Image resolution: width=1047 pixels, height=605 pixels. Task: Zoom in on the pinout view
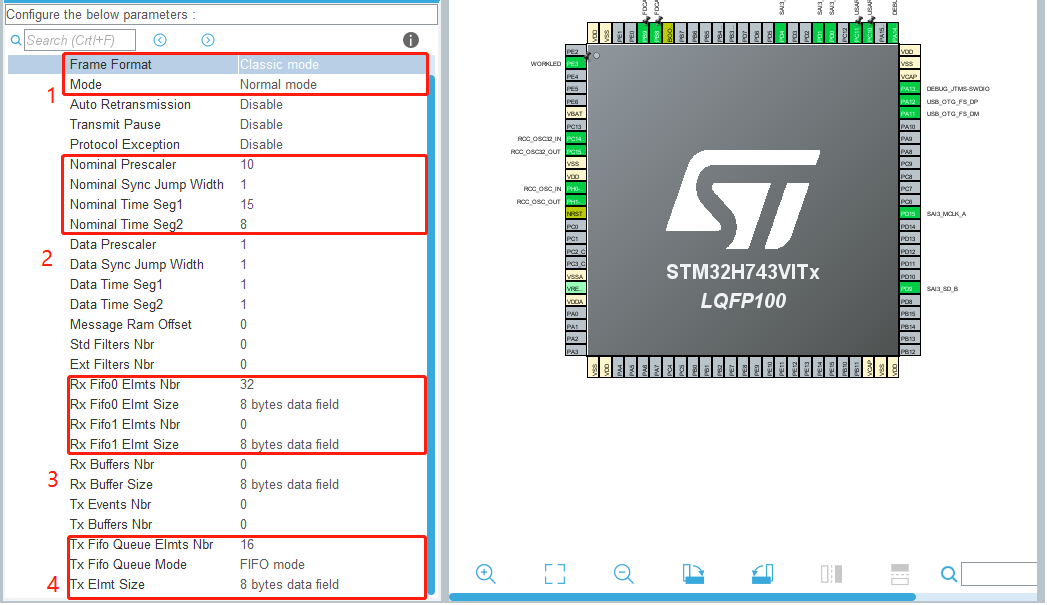click(x=486, y=574)
